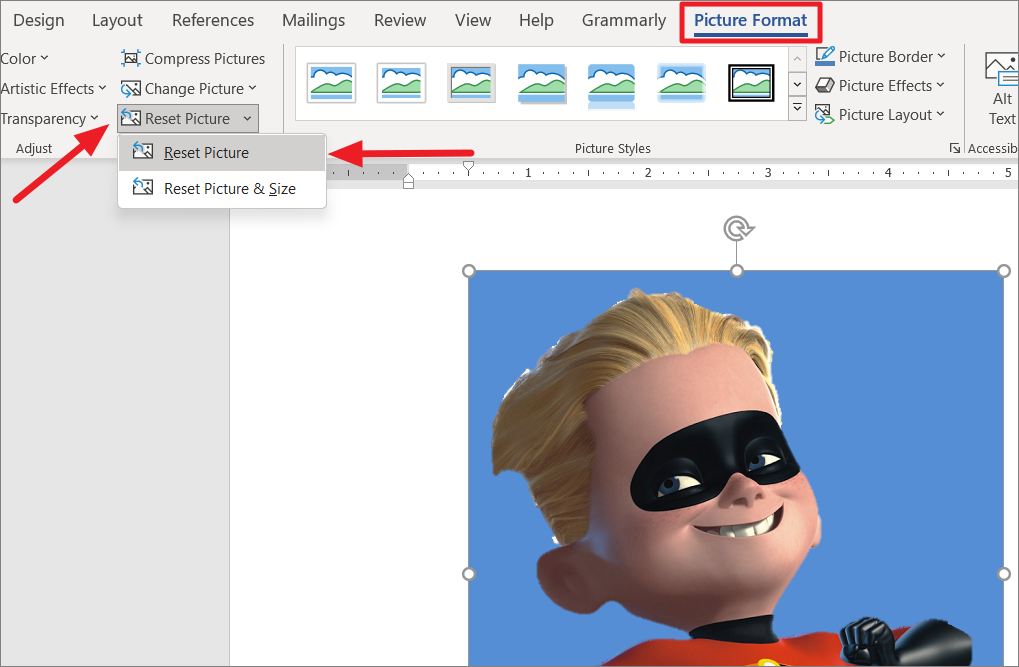Image resolution: width=1019 pixels, height=667 pixels.
Task: Click the Change Picture icon
Action: click(131, 88)
